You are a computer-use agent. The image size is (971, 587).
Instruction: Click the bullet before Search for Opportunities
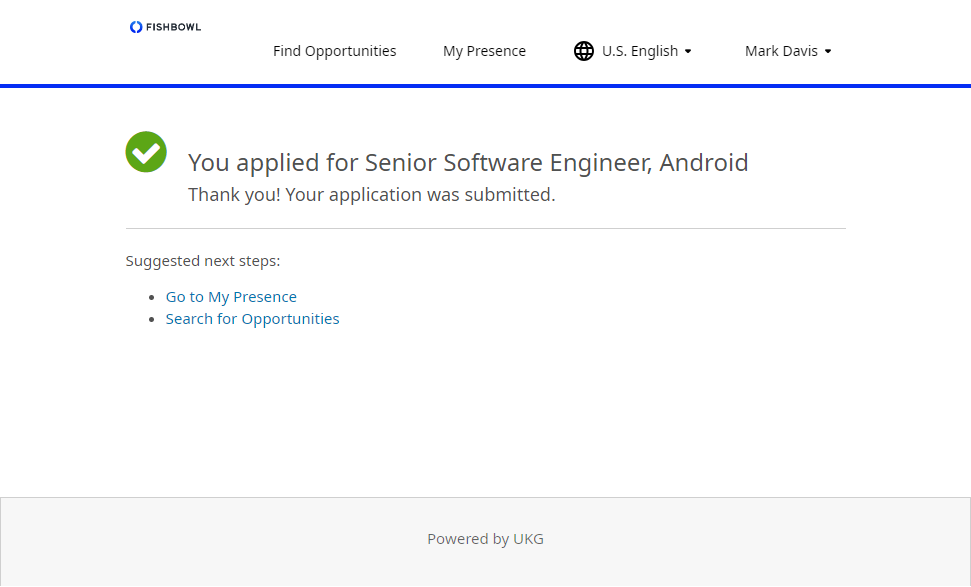point(152,320)
